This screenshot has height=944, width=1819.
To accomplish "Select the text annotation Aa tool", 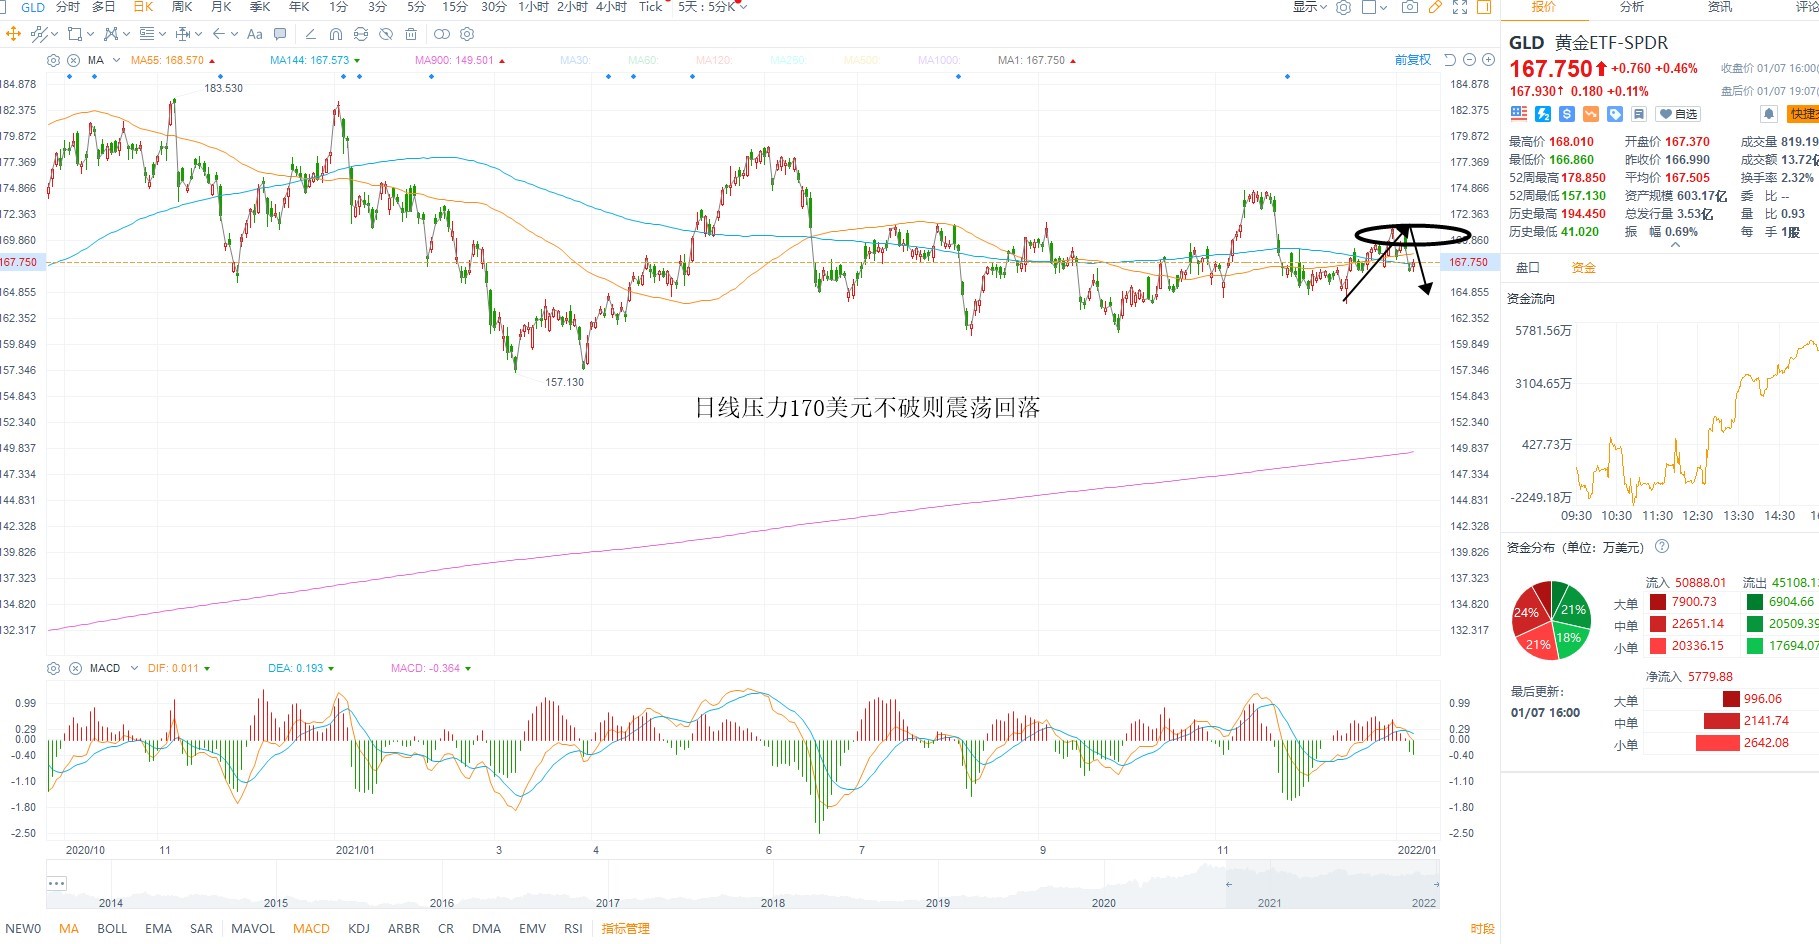I will [254, 34].
